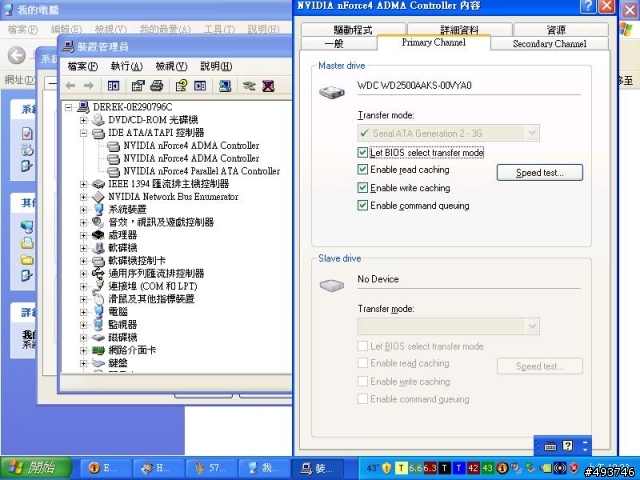Click the 監視器 monitor icon in device tree
This screenshot has width=640, height=480.
click(x=98, y=325)
